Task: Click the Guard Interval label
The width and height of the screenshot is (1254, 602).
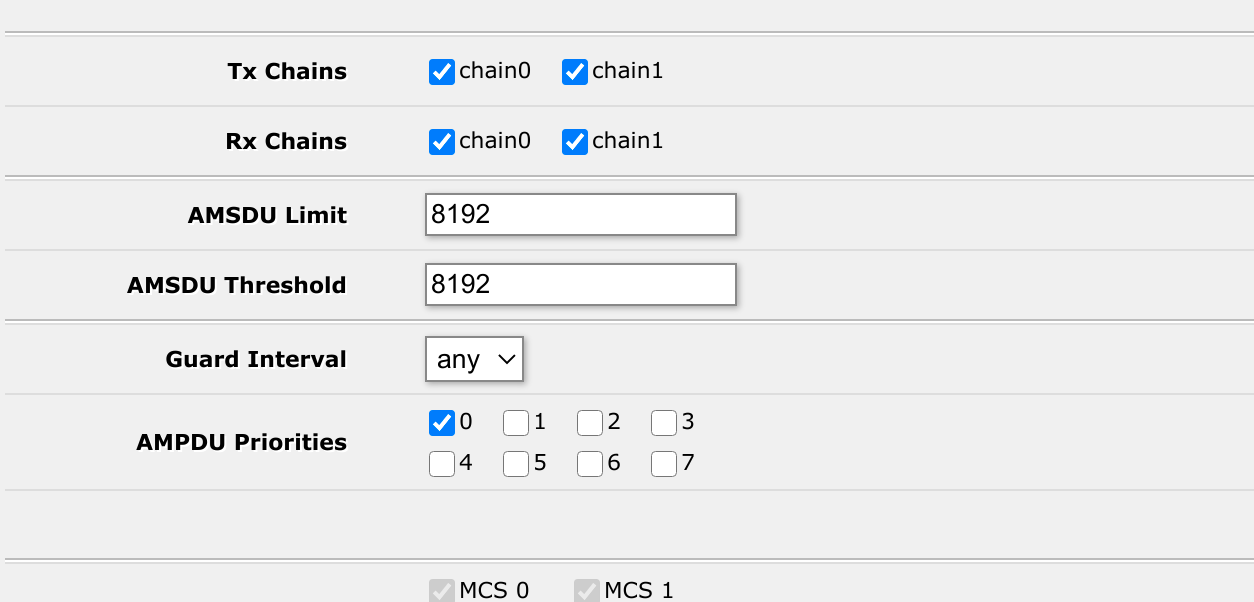Action: click(255, 358)
